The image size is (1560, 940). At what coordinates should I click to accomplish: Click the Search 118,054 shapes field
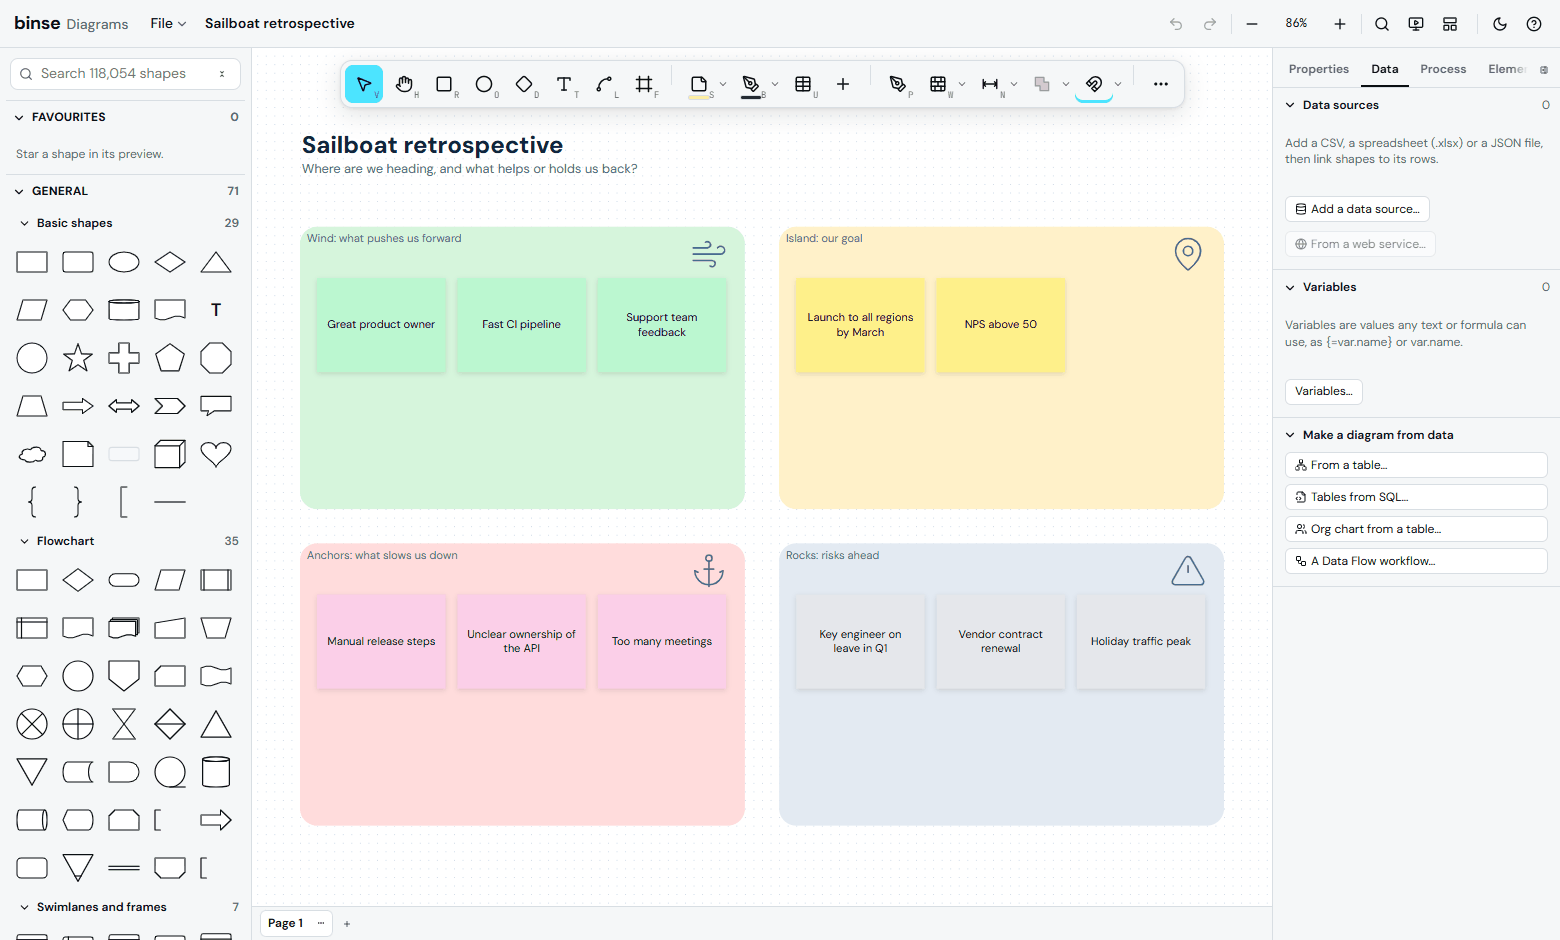[x=125, y=74]
